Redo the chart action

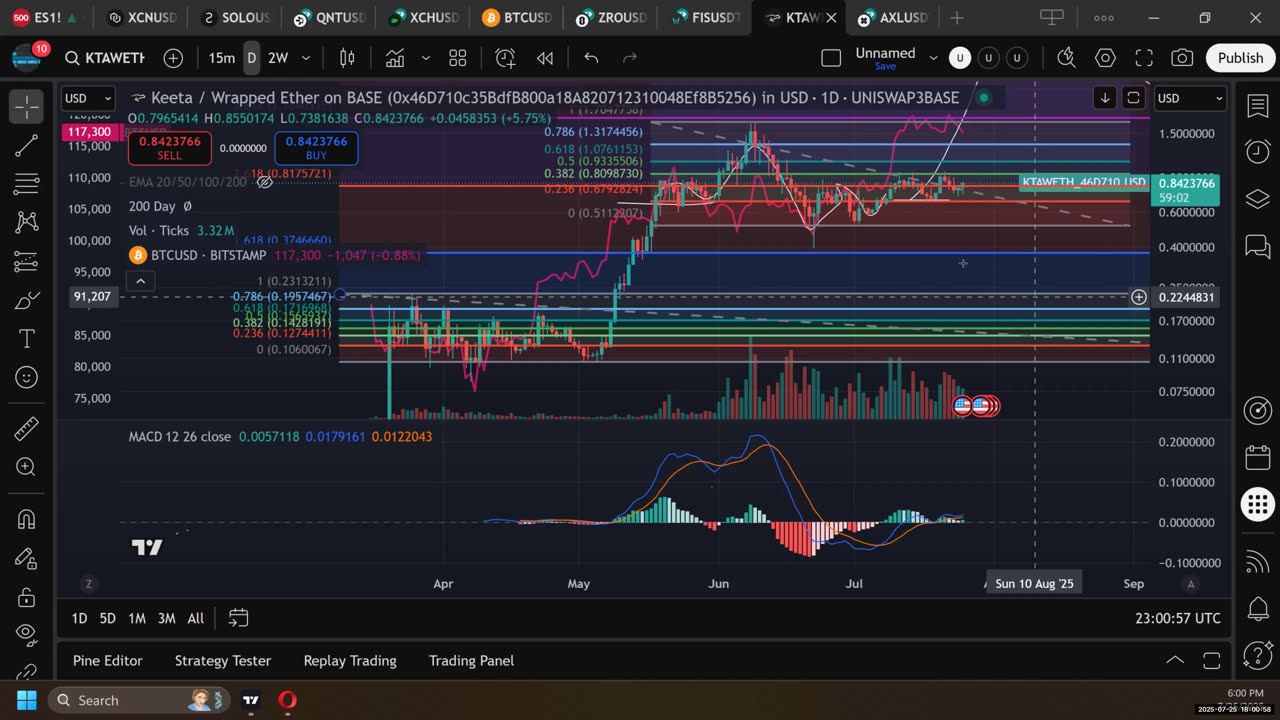tap(630, 58)
